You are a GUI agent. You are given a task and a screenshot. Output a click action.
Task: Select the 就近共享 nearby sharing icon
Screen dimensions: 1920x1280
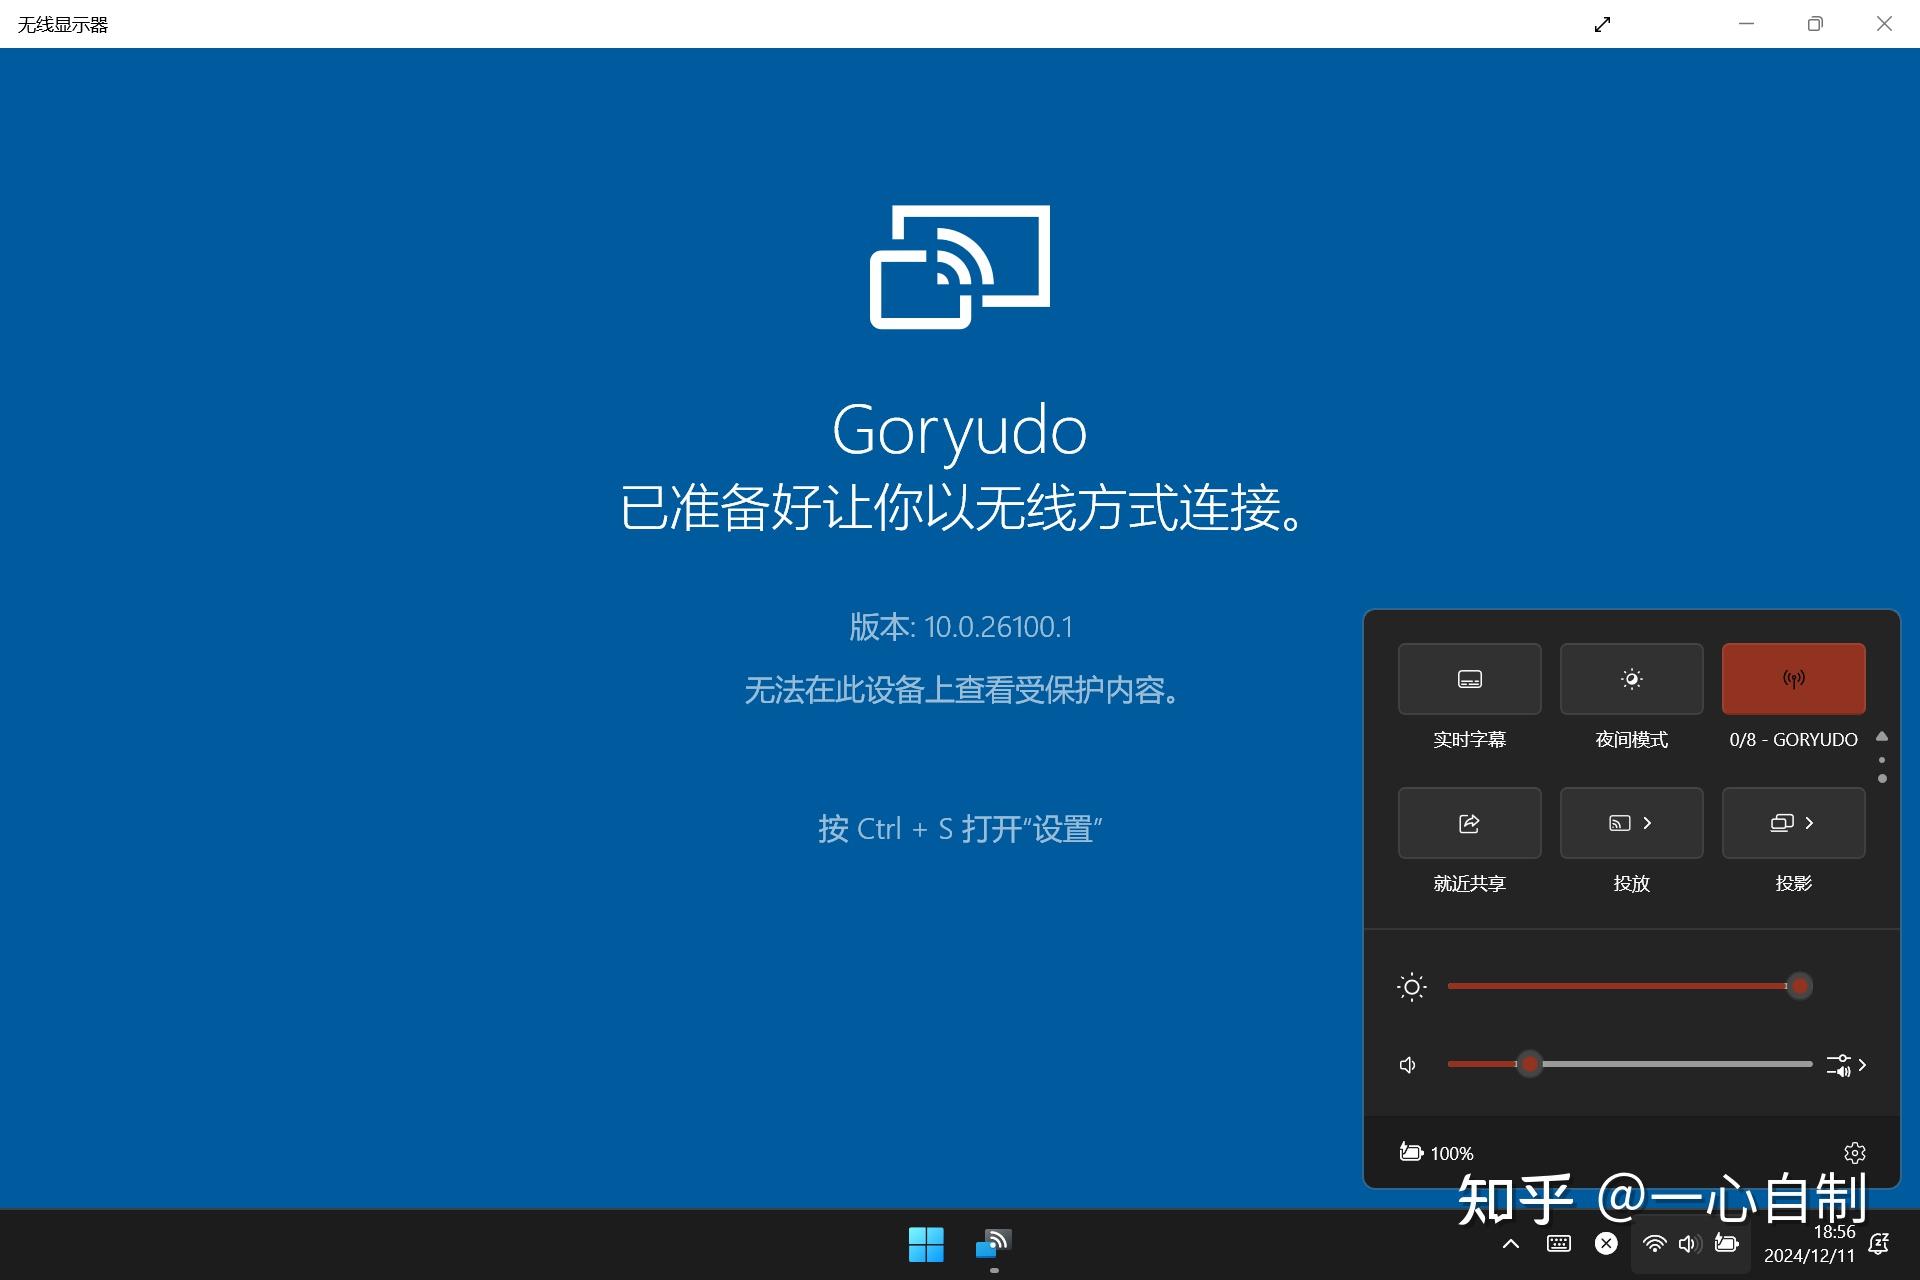pos(1468,822)
